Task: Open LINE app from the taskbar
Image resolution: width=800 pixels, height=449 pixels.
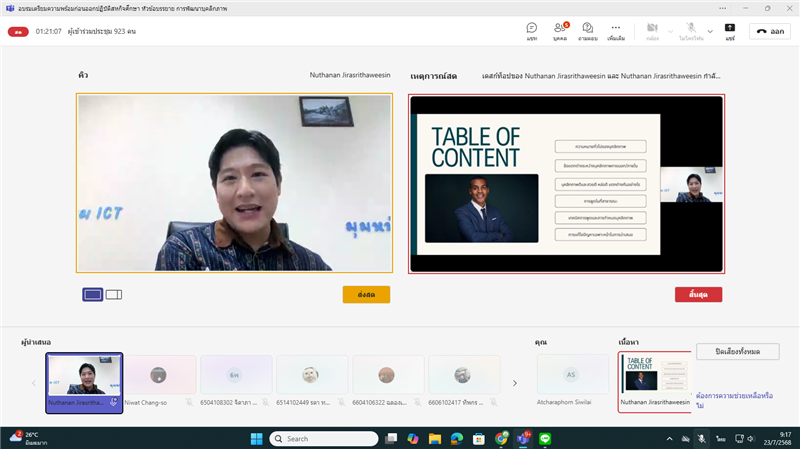Action: point(546,438)
